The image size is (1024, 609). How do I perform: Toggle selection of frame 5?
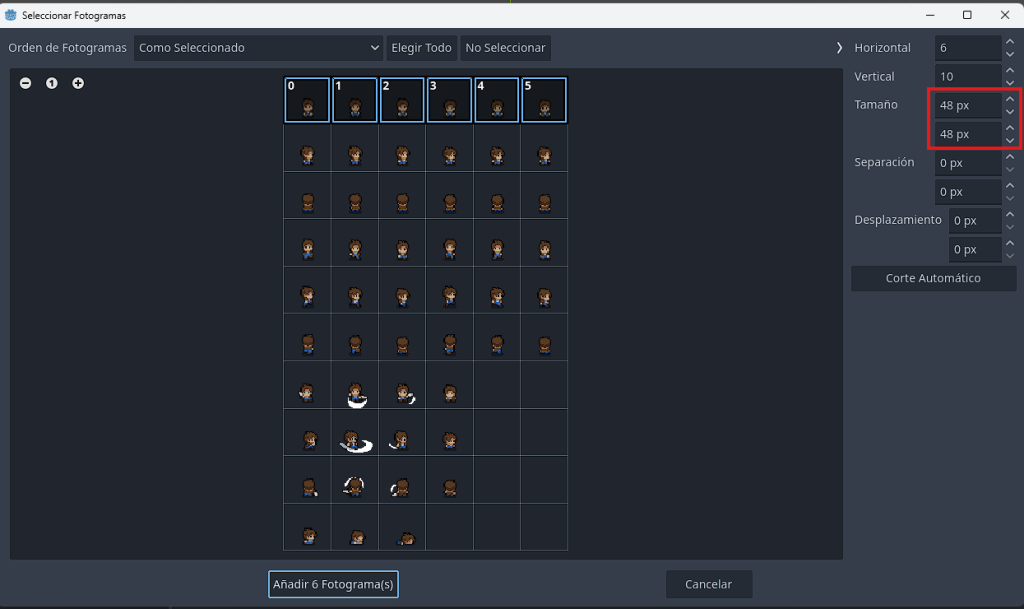[544, 100]
